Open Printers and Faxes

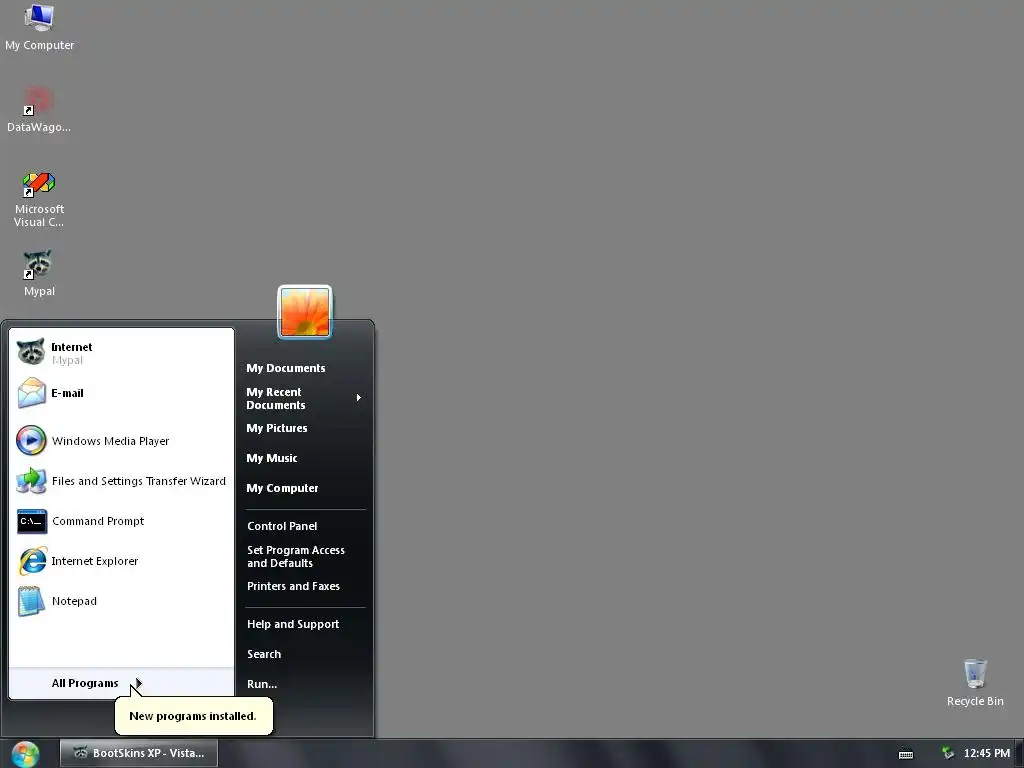[293, 586]
